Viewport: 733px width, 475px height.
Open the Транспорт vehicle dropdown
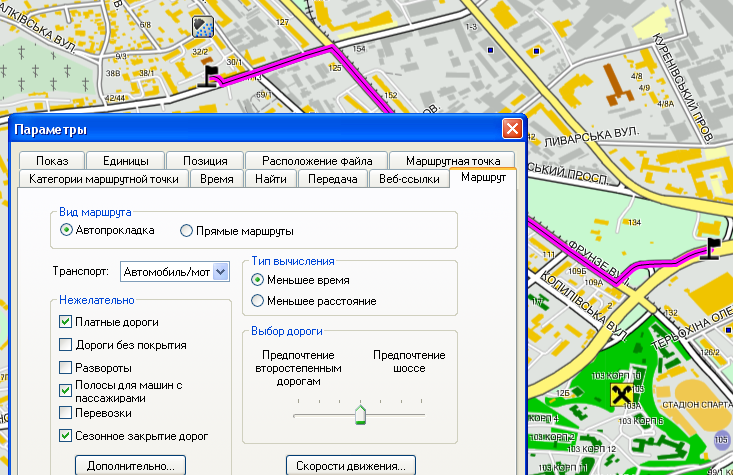coord(221,271)
